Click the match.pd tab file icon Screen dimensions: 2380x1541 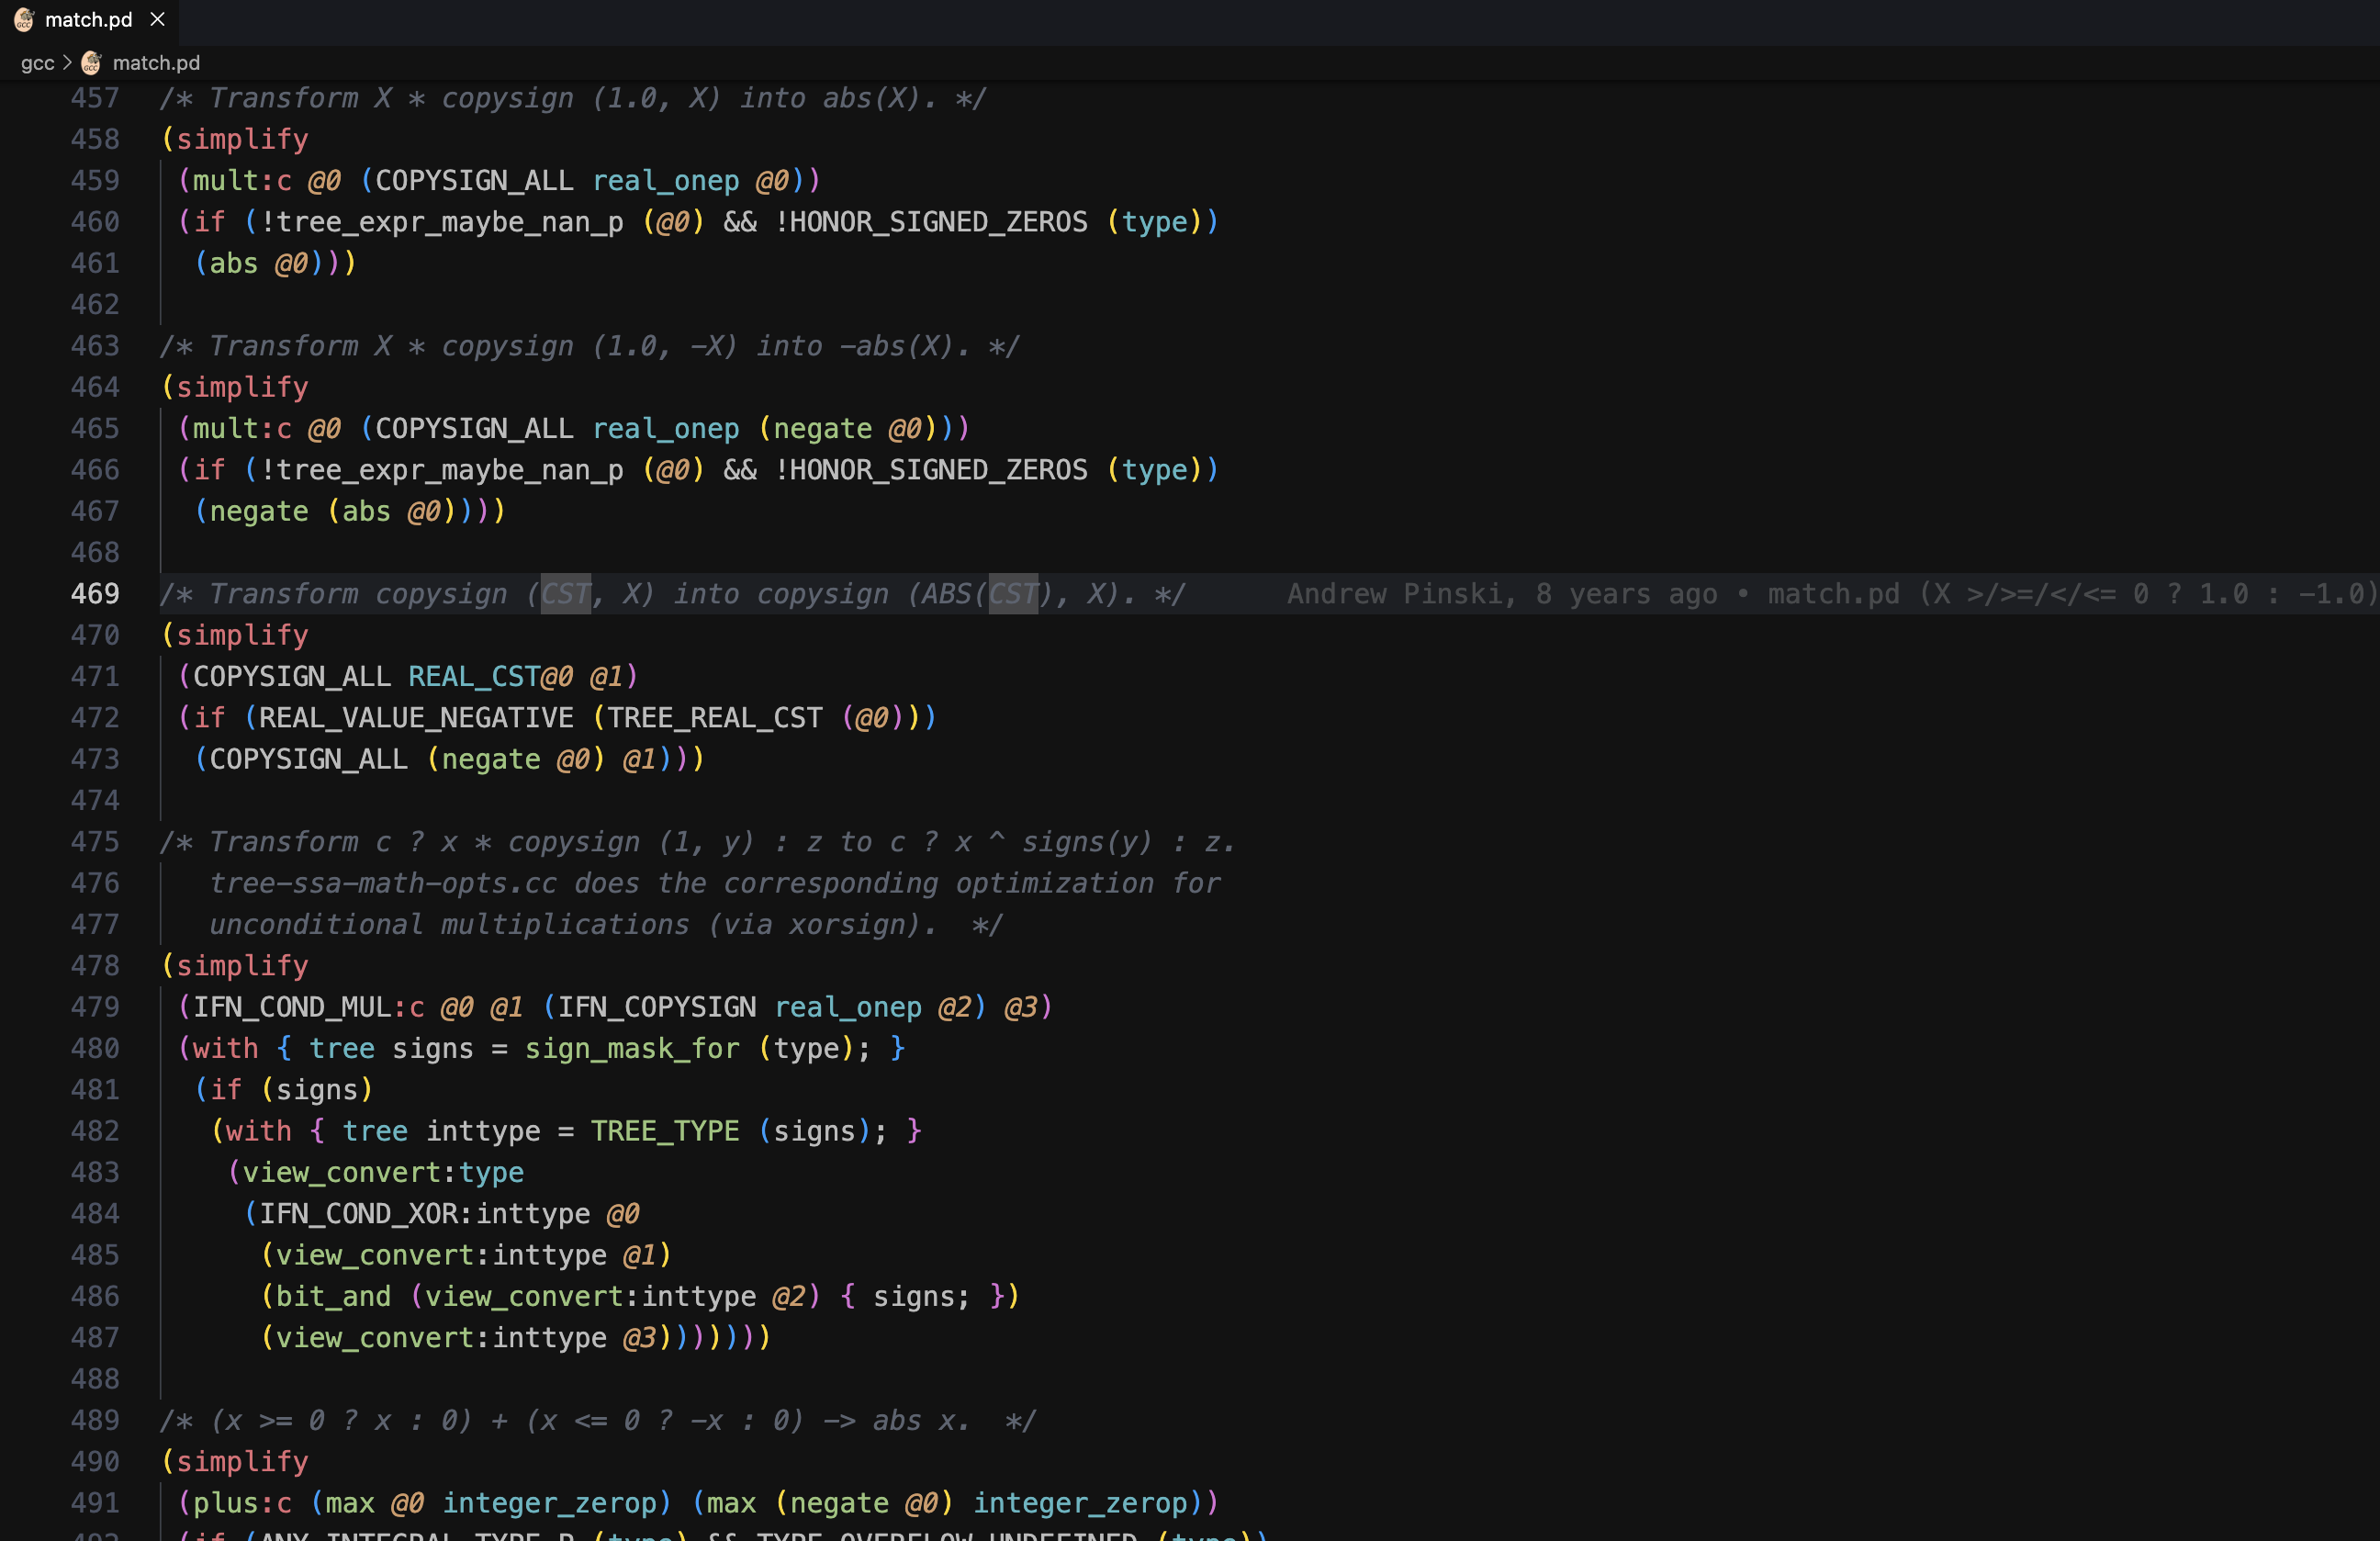24,19
